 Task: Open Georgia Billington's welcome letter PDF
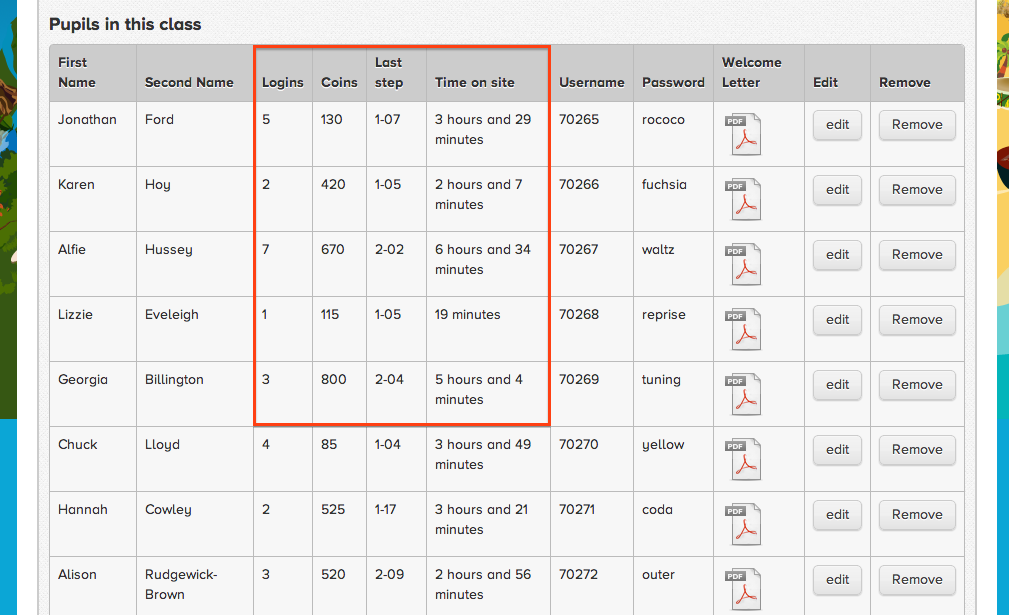[743, 394]
